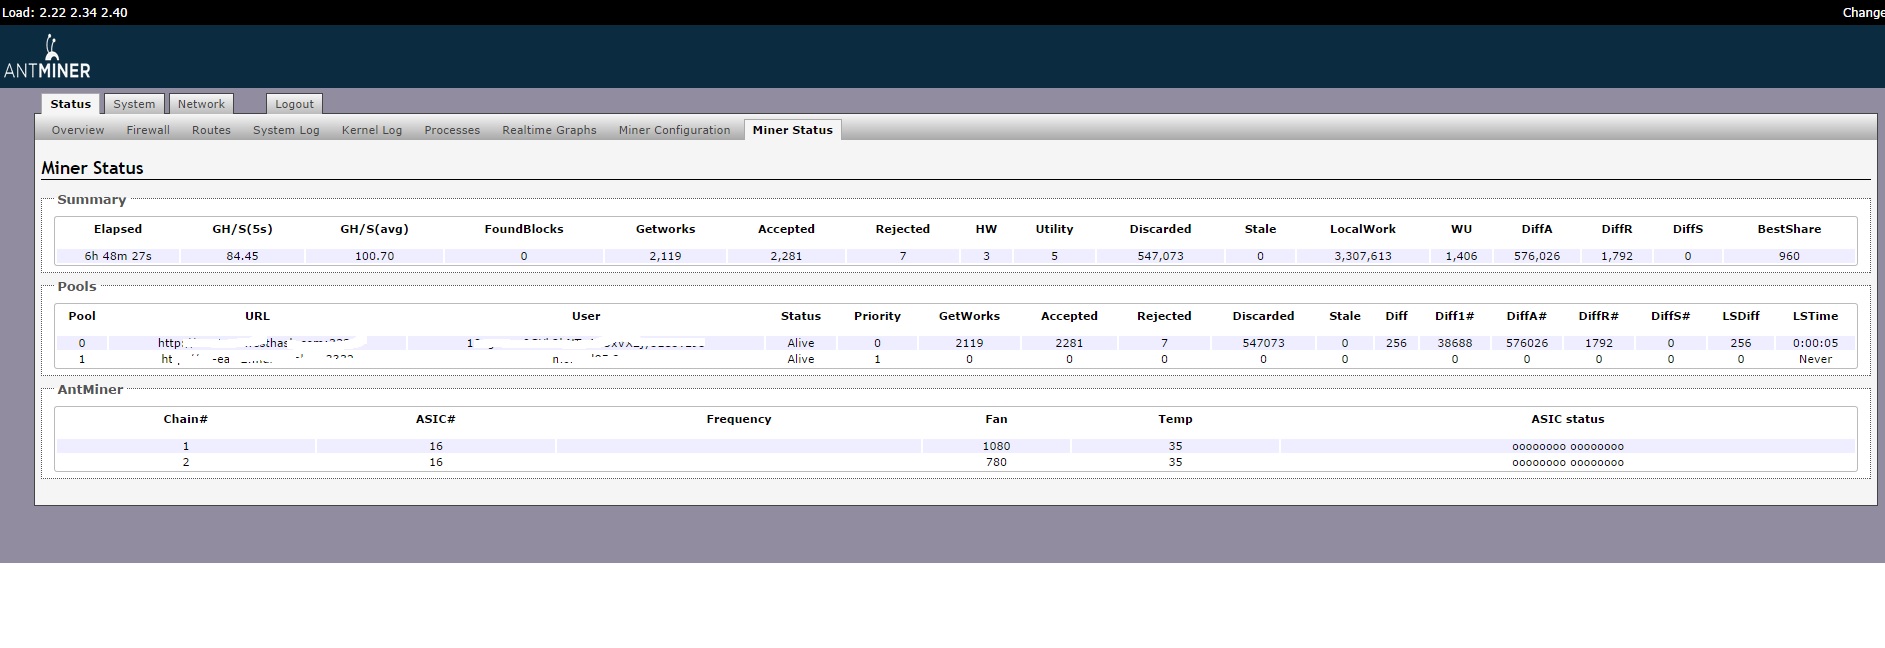The height and width of the screenshot is (648, 1885).
Task: Open the Realtime Graphs sub-tab
Action: tap(549, 130)
